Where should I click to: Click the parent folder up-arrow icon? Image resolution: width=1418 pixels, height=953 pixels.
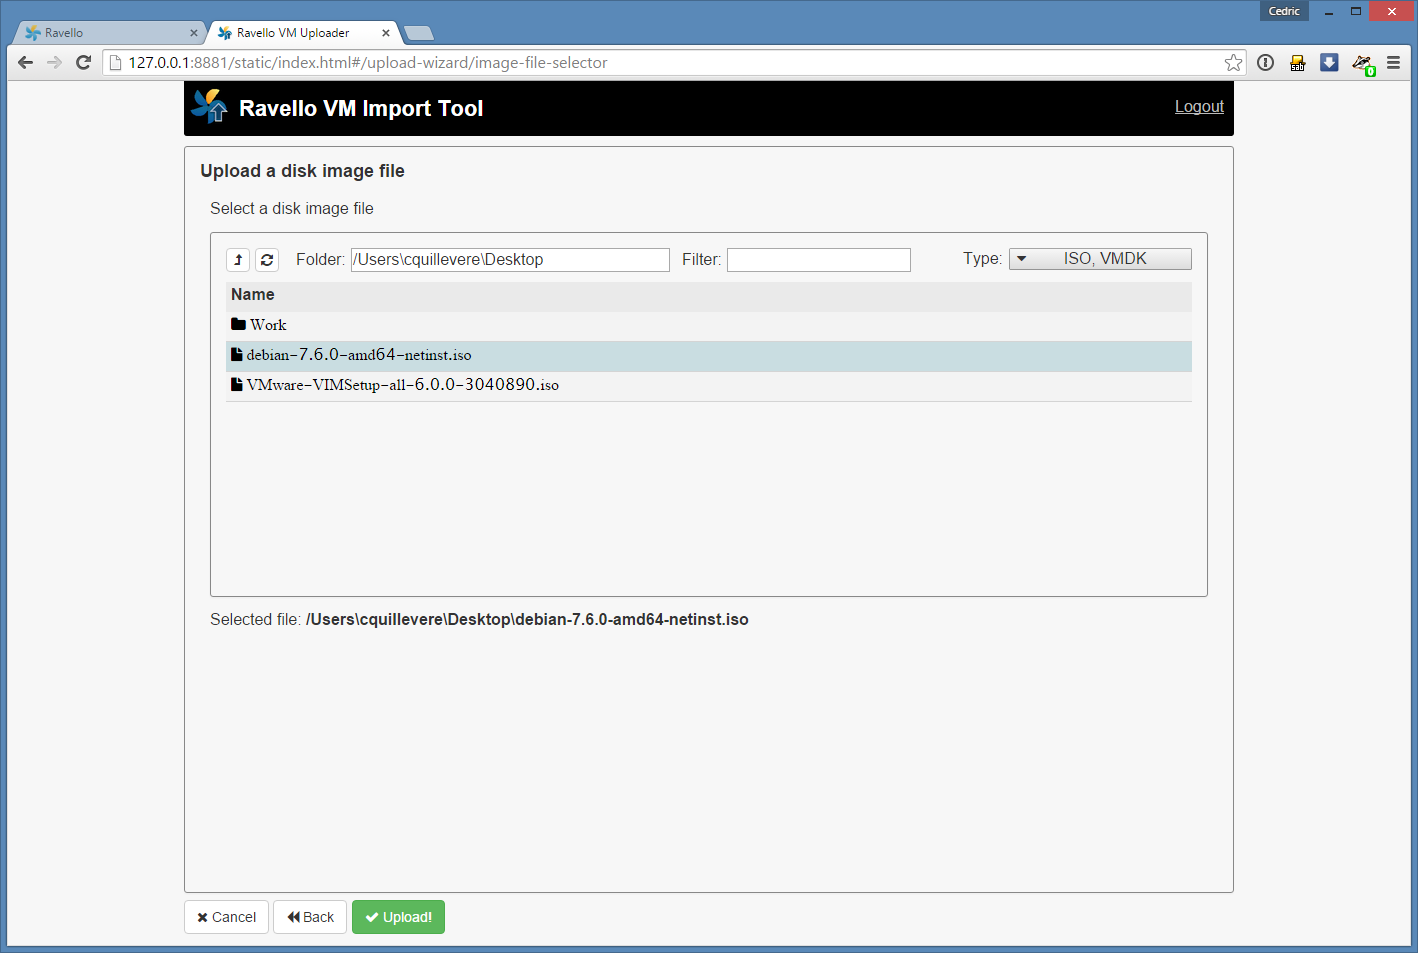pos(238,260)
